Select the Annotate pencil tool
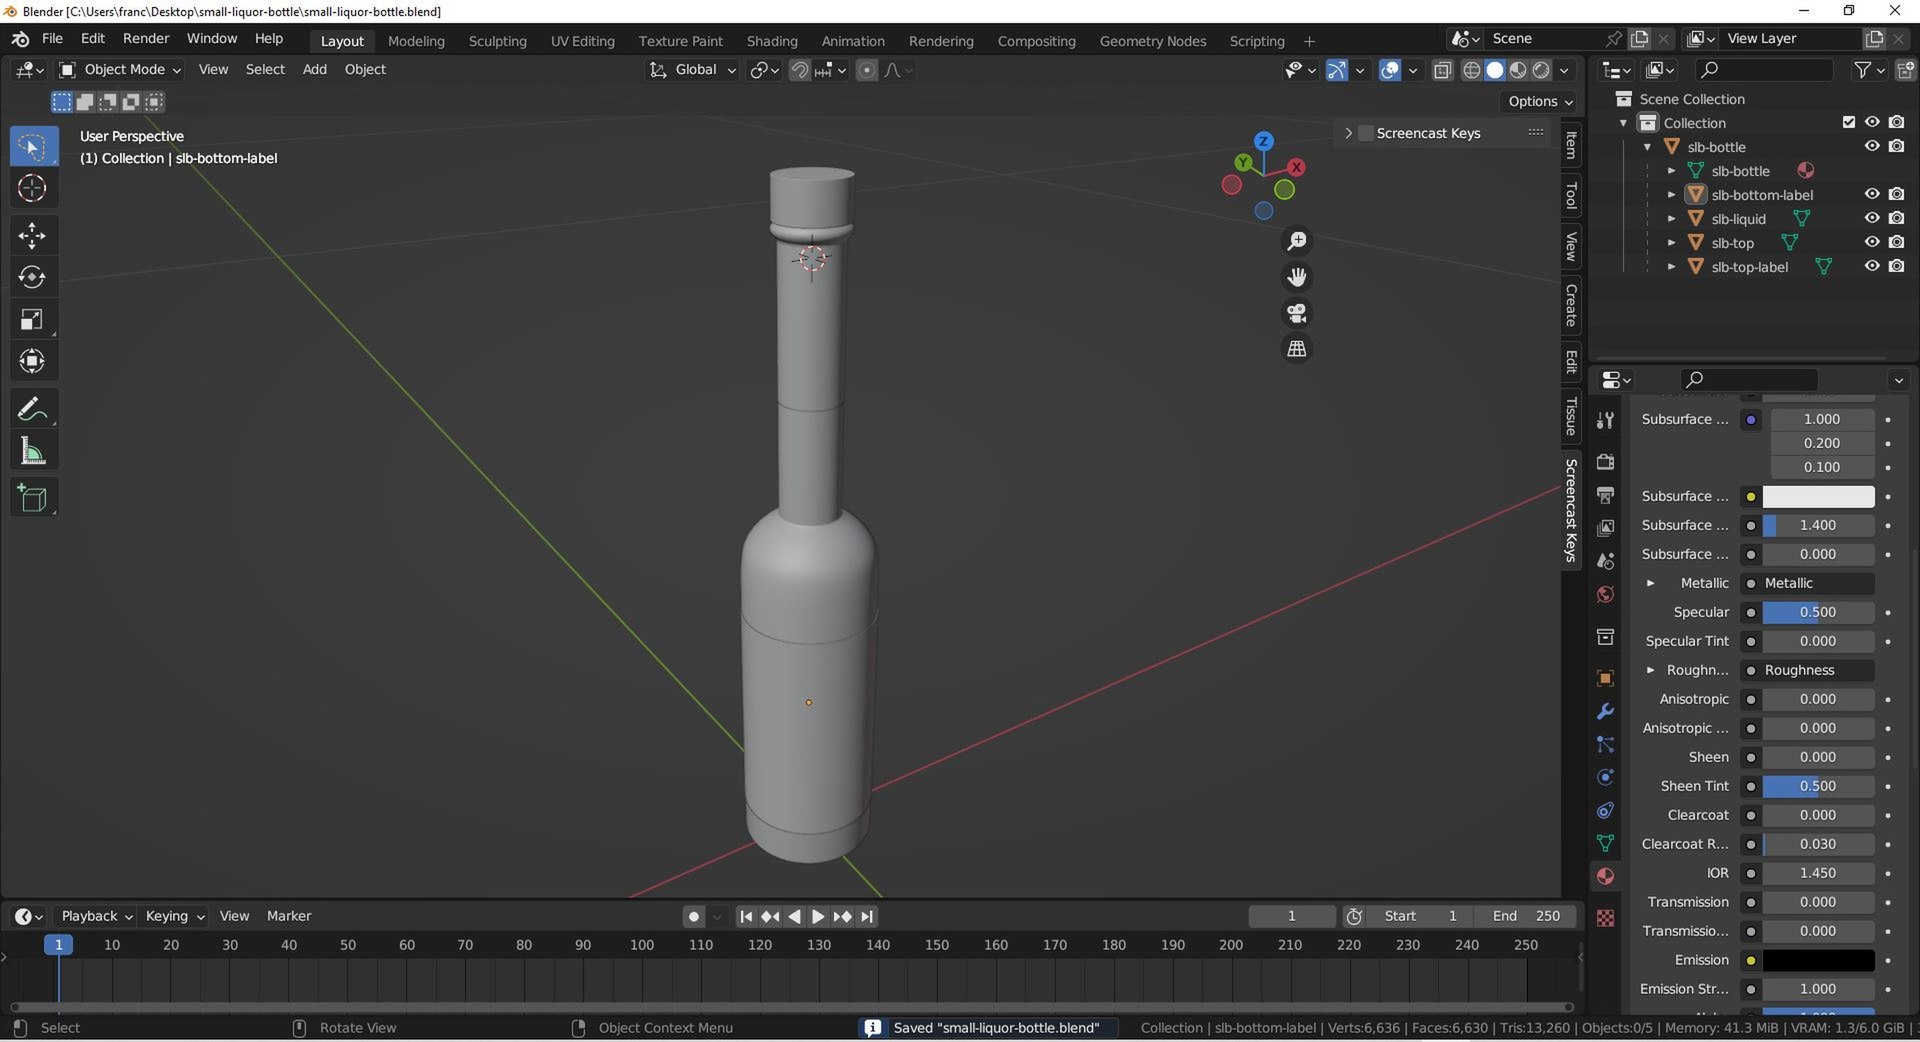Screen dimensions: 1920x1042 [x=33, y=409]
